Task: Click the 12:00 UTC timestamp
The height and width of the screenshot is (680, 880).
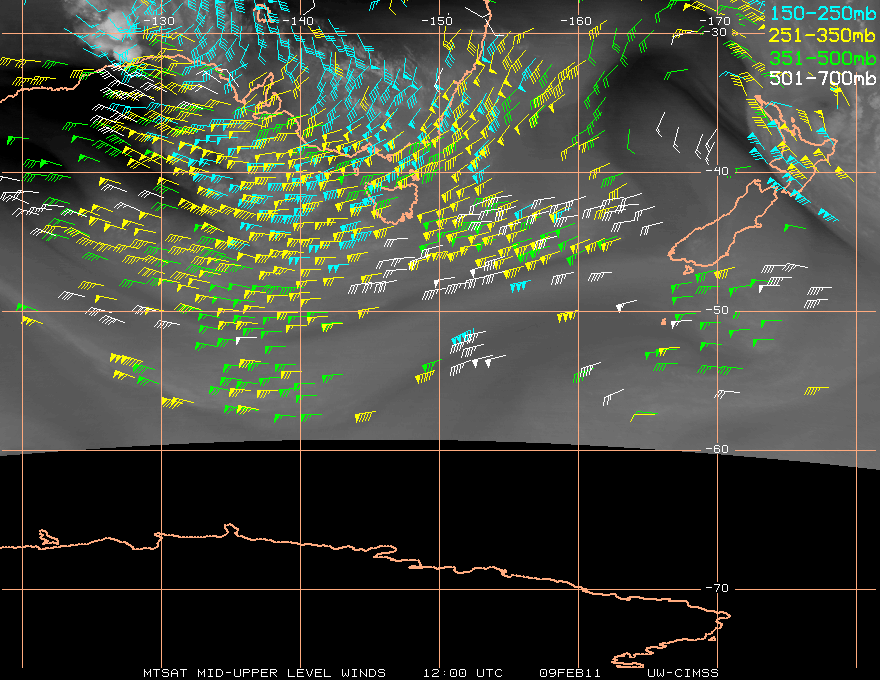Action: (x=462, y=673)
